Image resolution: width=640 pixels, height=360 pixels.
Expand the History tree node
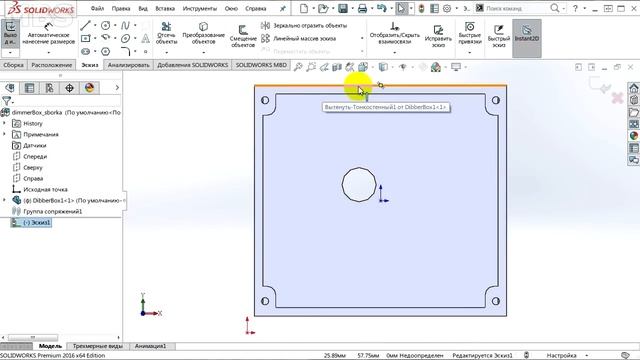pyautogui.click(x=4, y=123)
